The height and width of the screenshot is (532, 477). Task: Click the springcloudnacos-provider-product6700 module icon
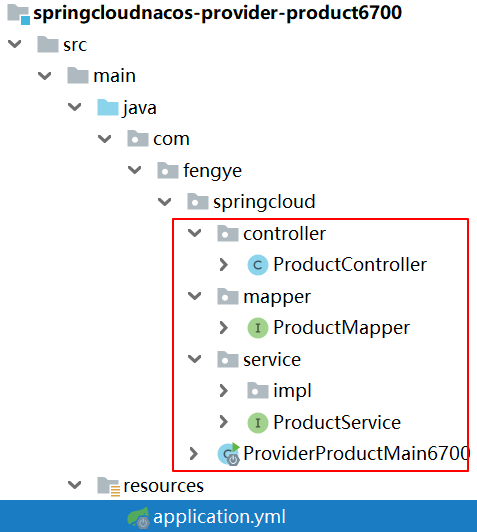click(x=19, y=14)
